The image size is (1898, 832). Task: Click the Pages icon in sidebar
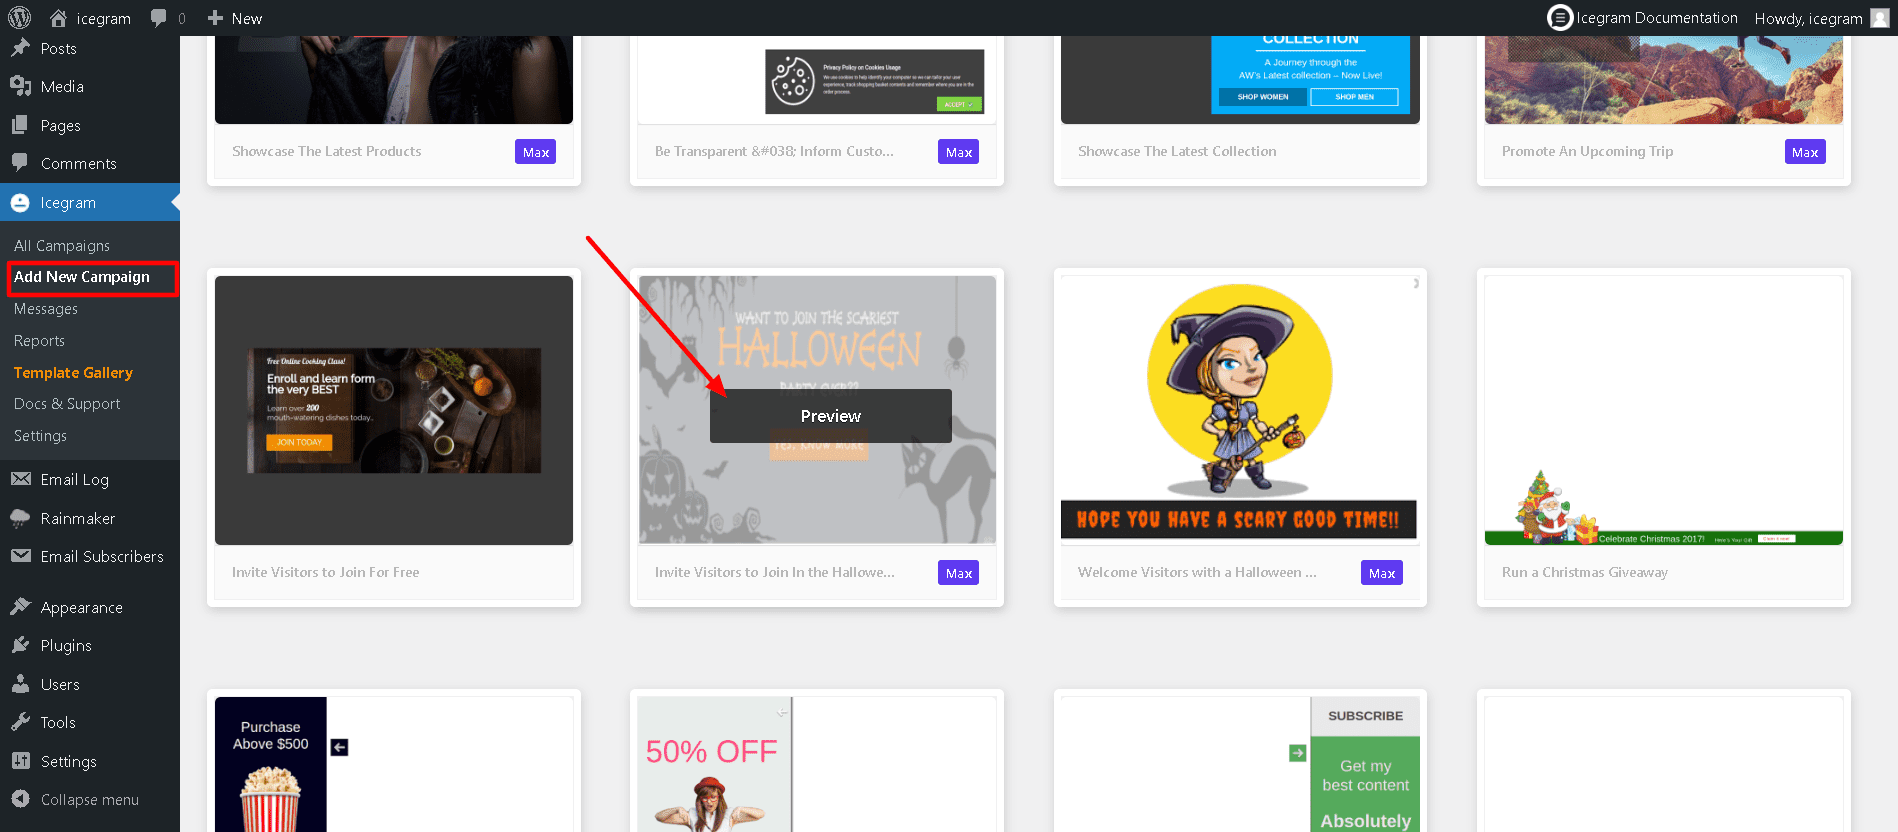[x=20, y=125]
